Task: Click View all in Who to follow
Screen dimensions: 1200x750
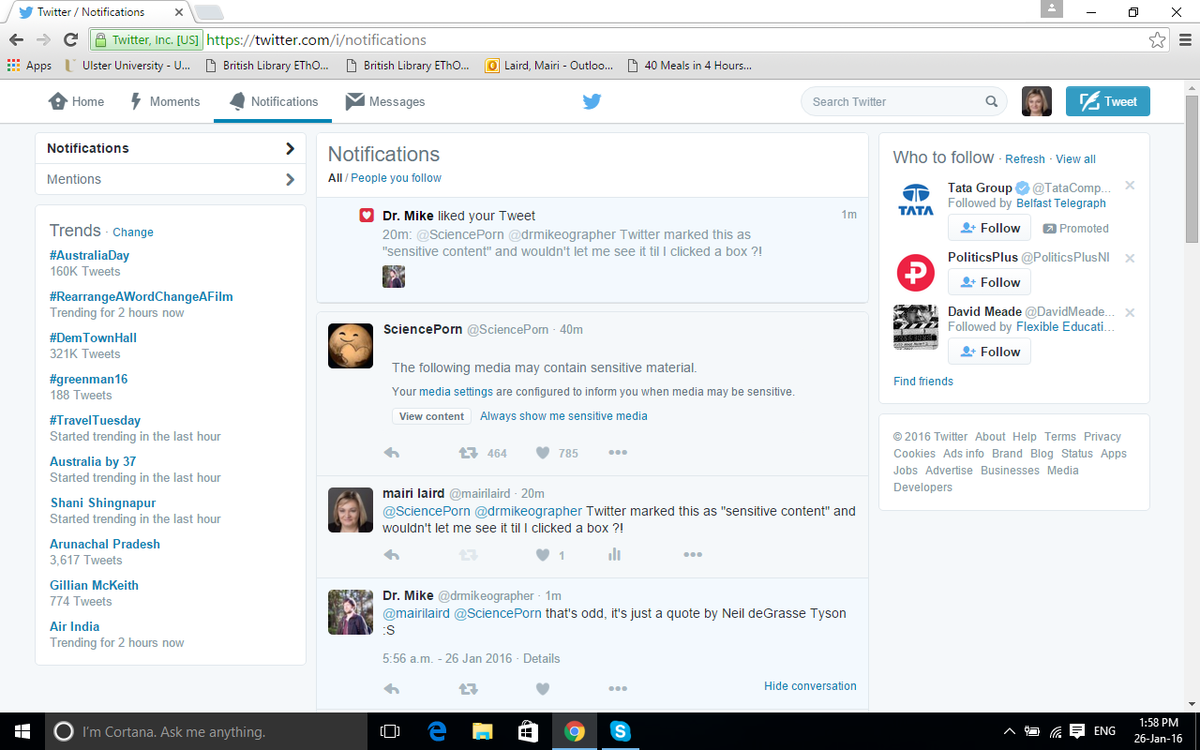Action: [1076, 159]
